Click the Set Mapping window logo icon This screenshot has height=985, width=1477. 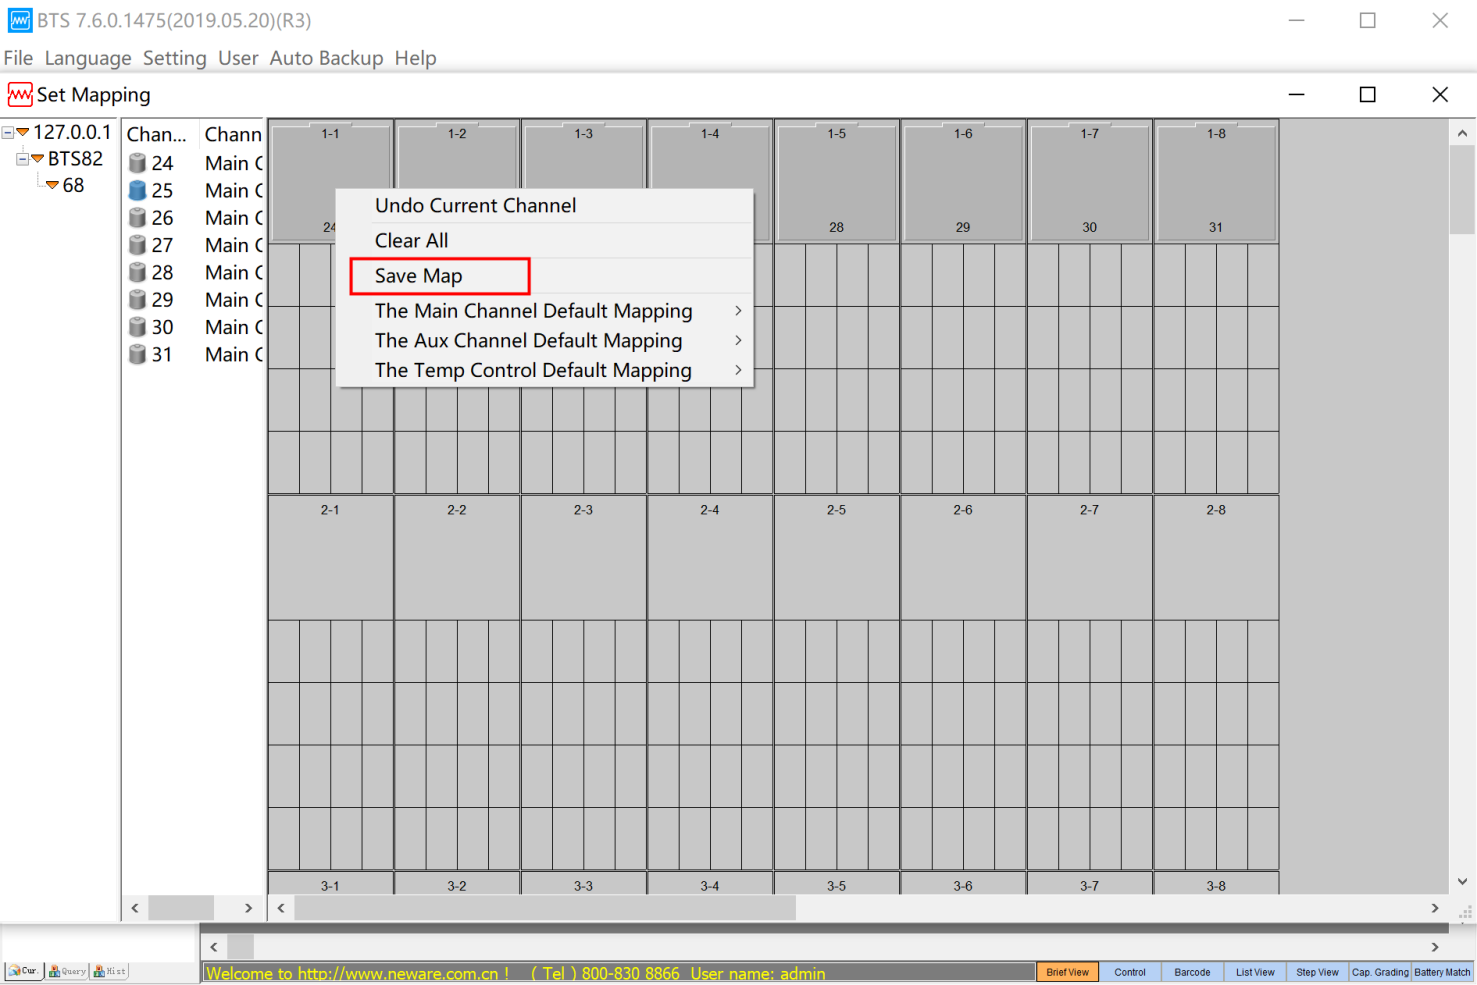click(x=20, y=95)
